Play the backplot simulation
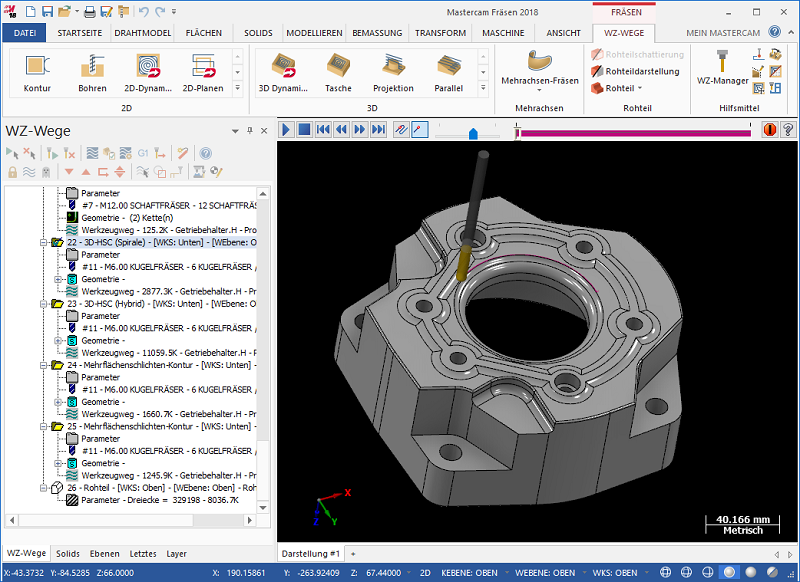 (x=286, y=130)
